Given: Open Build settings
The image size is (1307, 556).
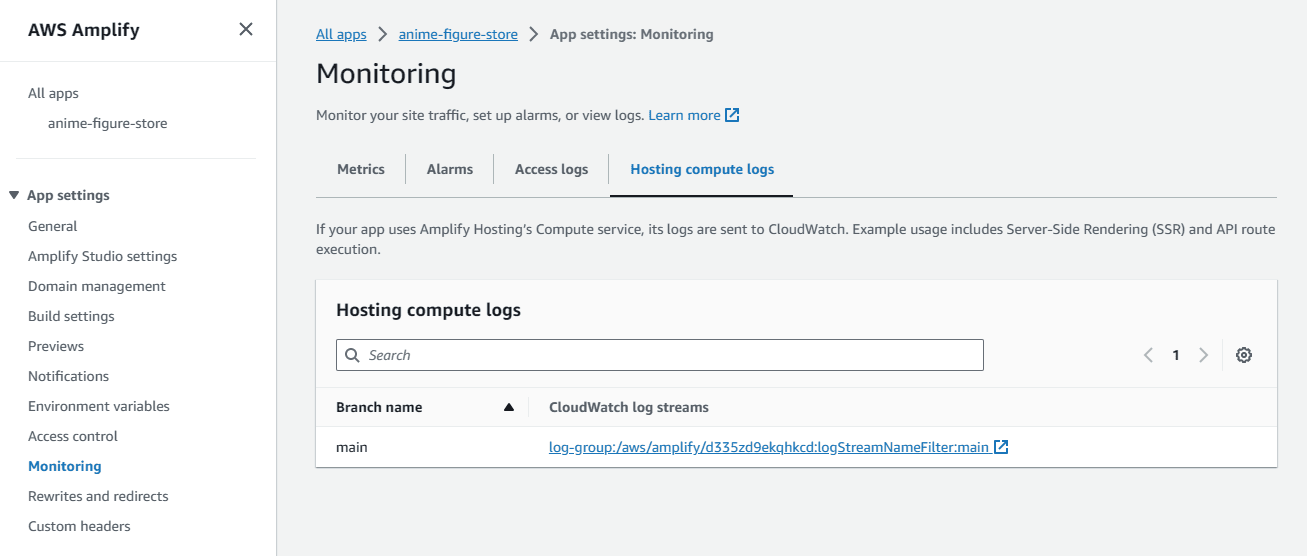Looking at the screenshot, I should pos(71,316).
